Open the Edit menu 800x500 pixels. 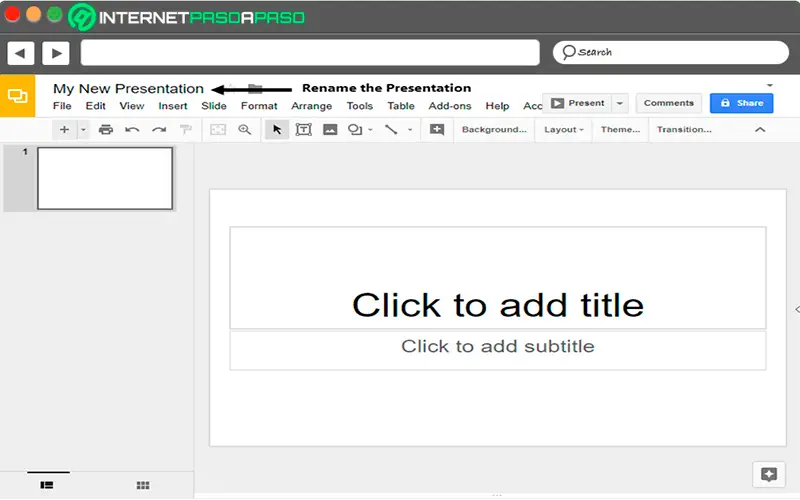point(95,106)
